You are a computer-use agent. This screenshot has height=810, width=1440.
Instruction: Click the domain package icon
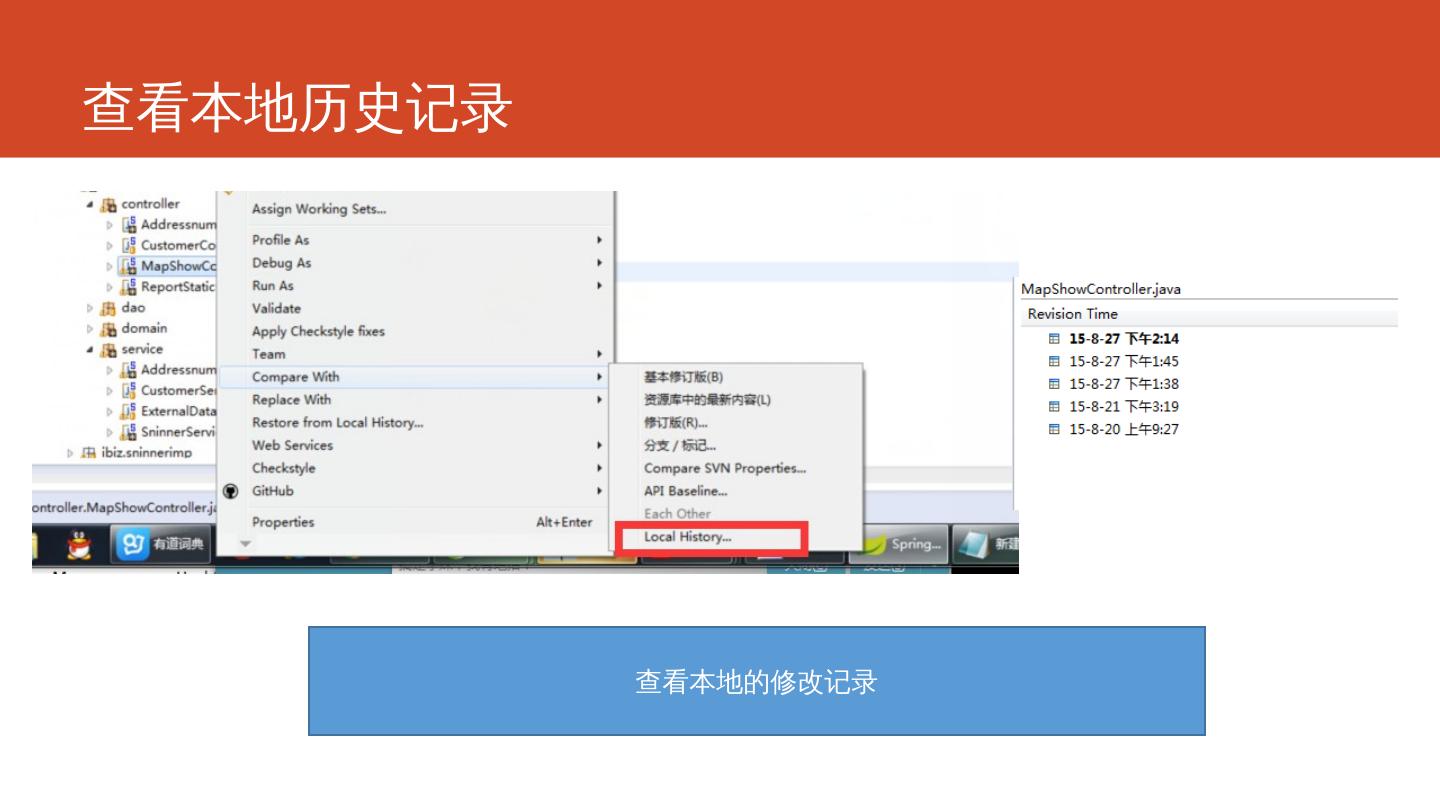[x=108, y=329]
